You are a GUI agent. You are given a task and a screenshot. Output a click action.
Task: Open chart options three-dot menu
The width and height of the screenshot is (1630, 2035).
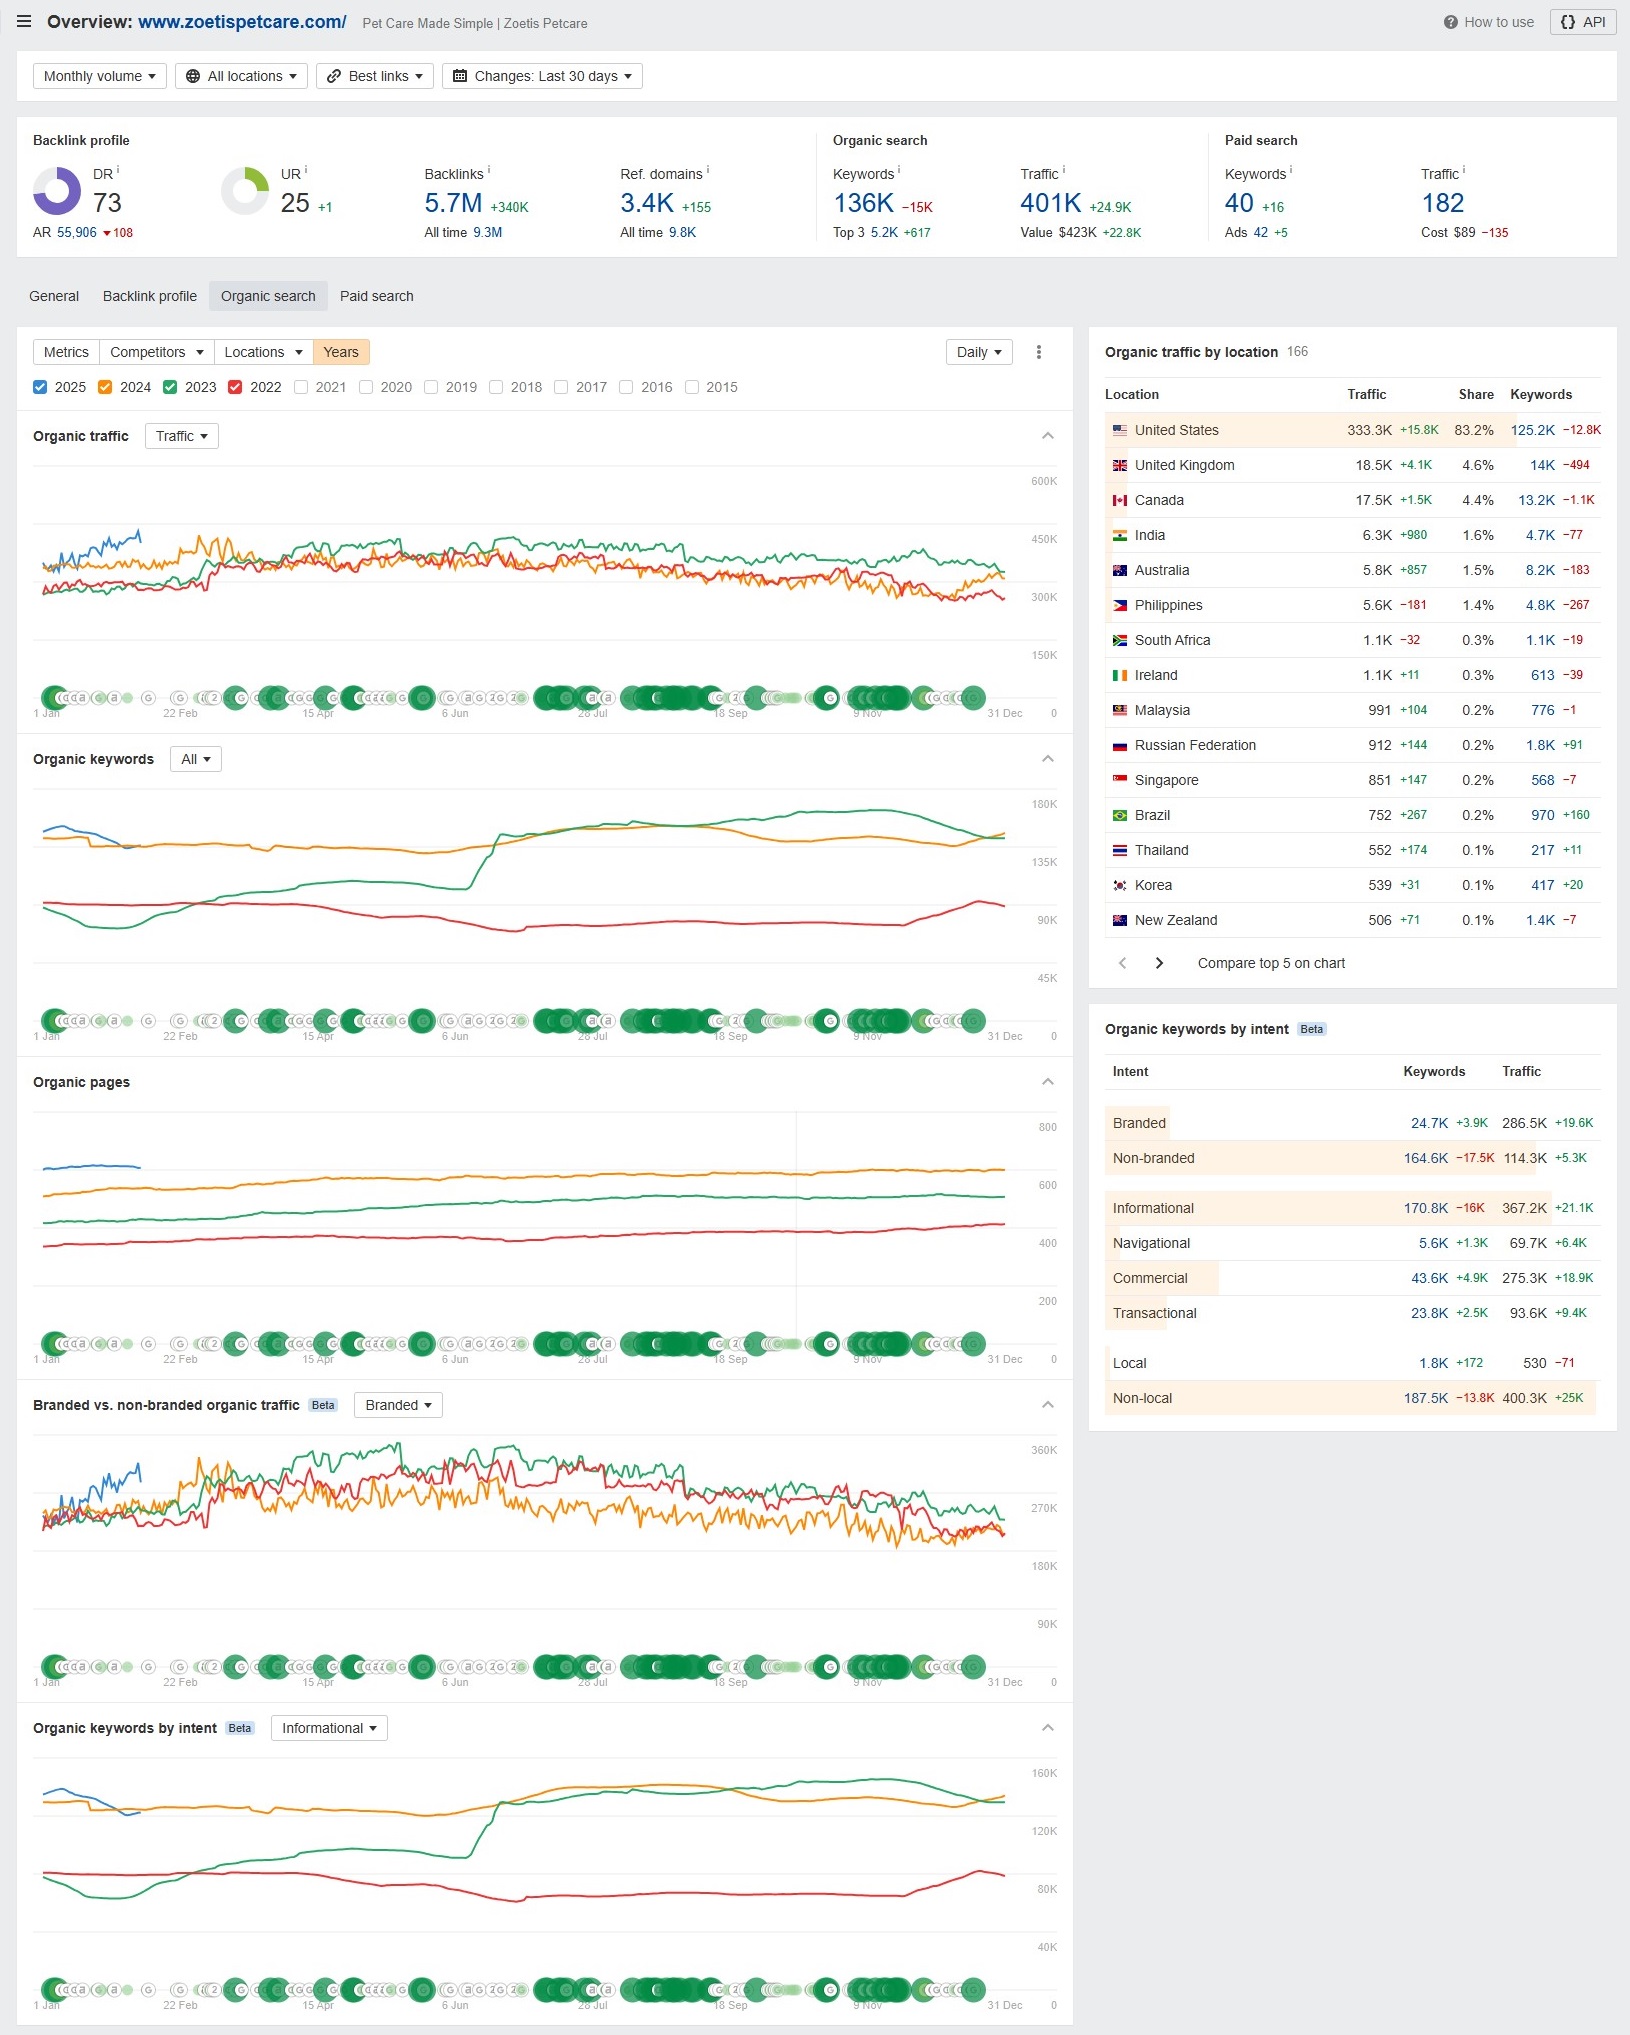click(x=1039, y=352)
